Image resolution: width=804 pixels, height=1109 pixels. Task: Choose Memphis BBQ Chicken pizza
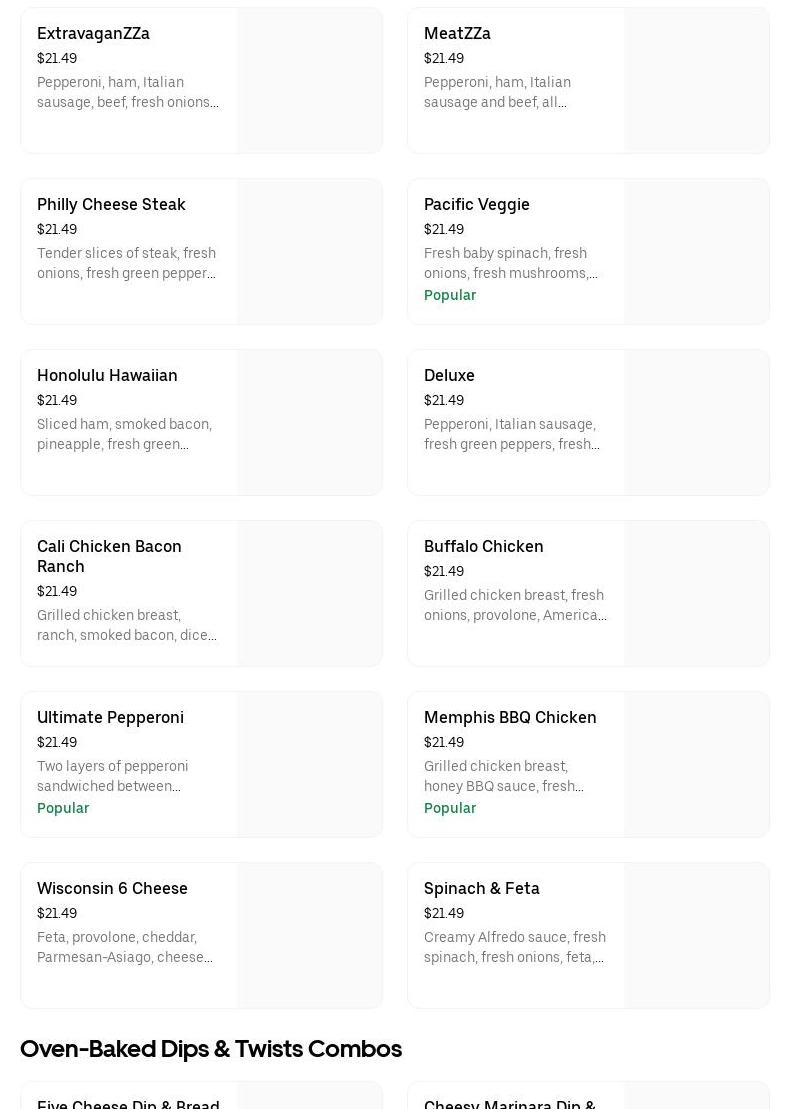(510, 718)
